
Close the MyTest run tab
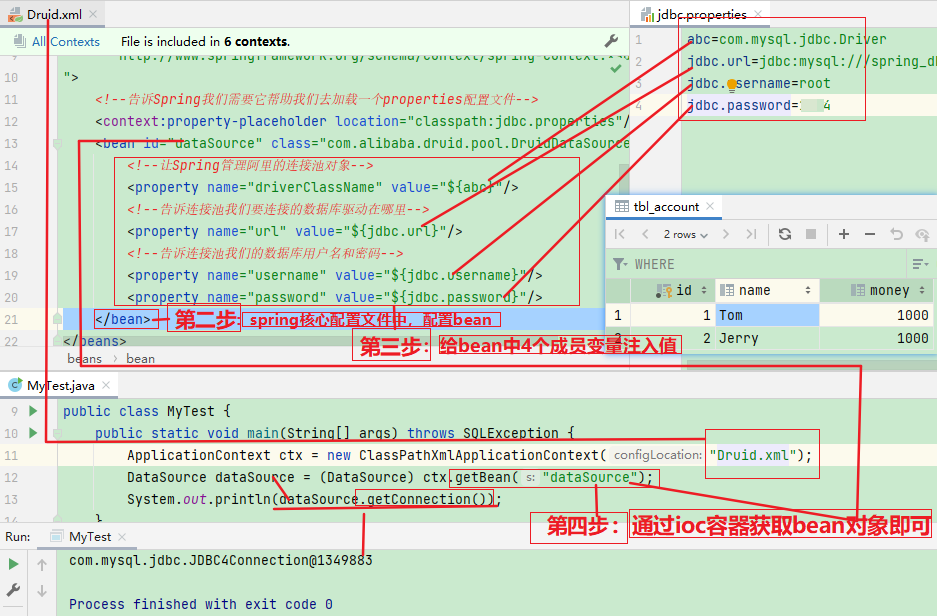(x=122, y=537)
